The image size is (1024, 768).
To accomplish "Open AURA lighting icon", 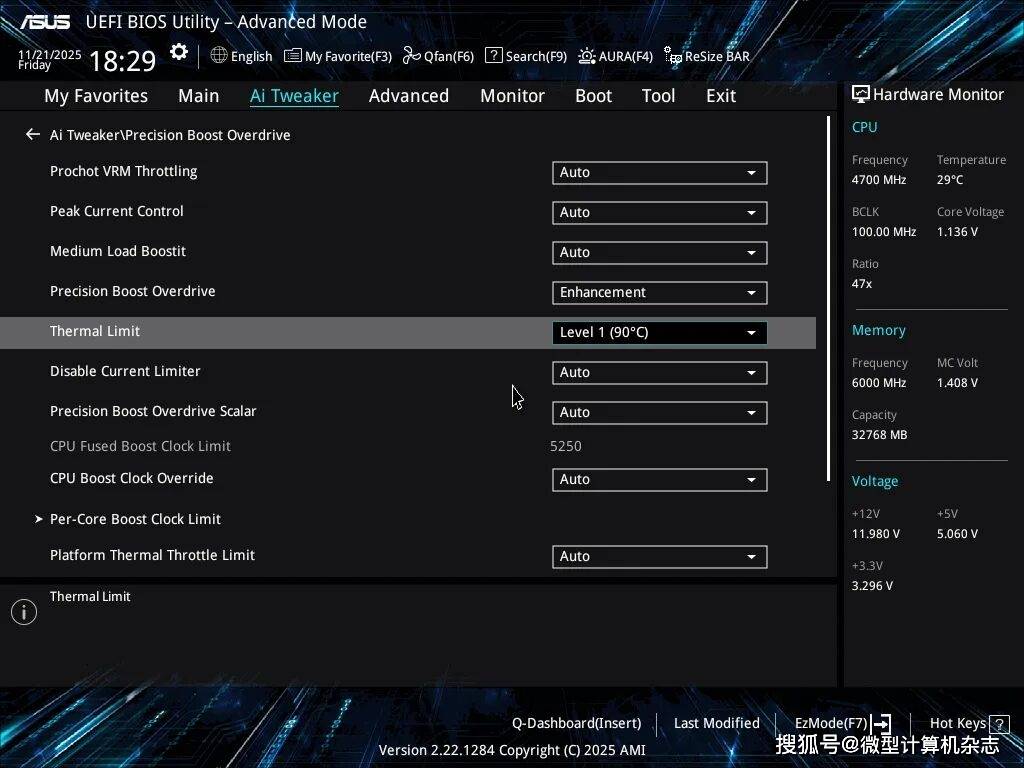I will [x=587, y=56].
